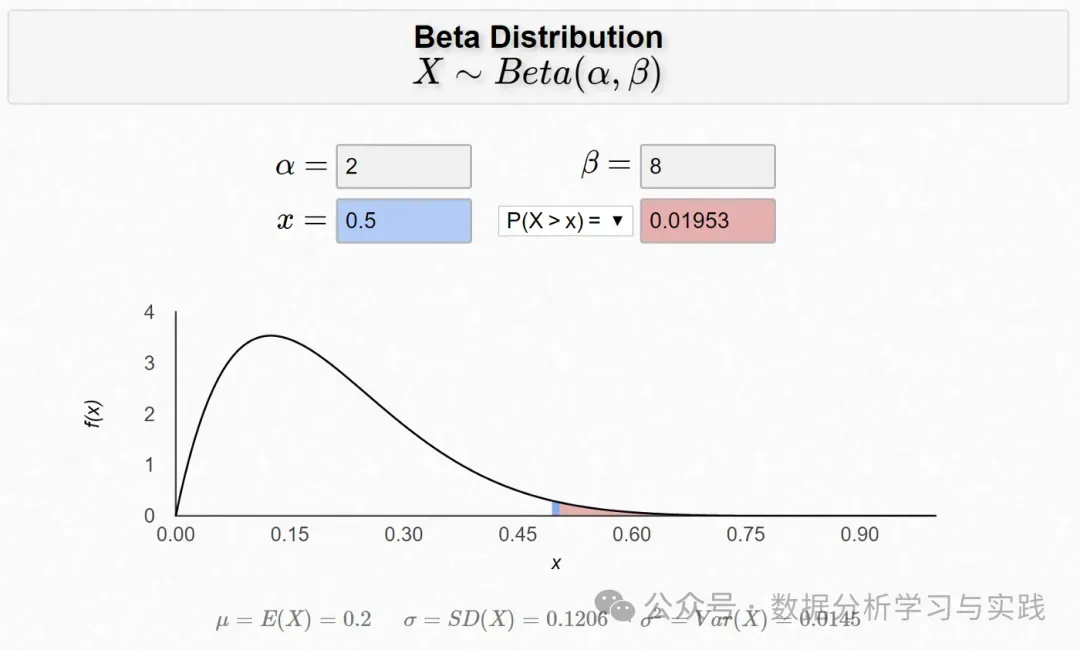Viewport: 1080px width, 650px height.
Task: Click the y-axis tick label 4
Action: pyautogui.click(x=150, y=312)
